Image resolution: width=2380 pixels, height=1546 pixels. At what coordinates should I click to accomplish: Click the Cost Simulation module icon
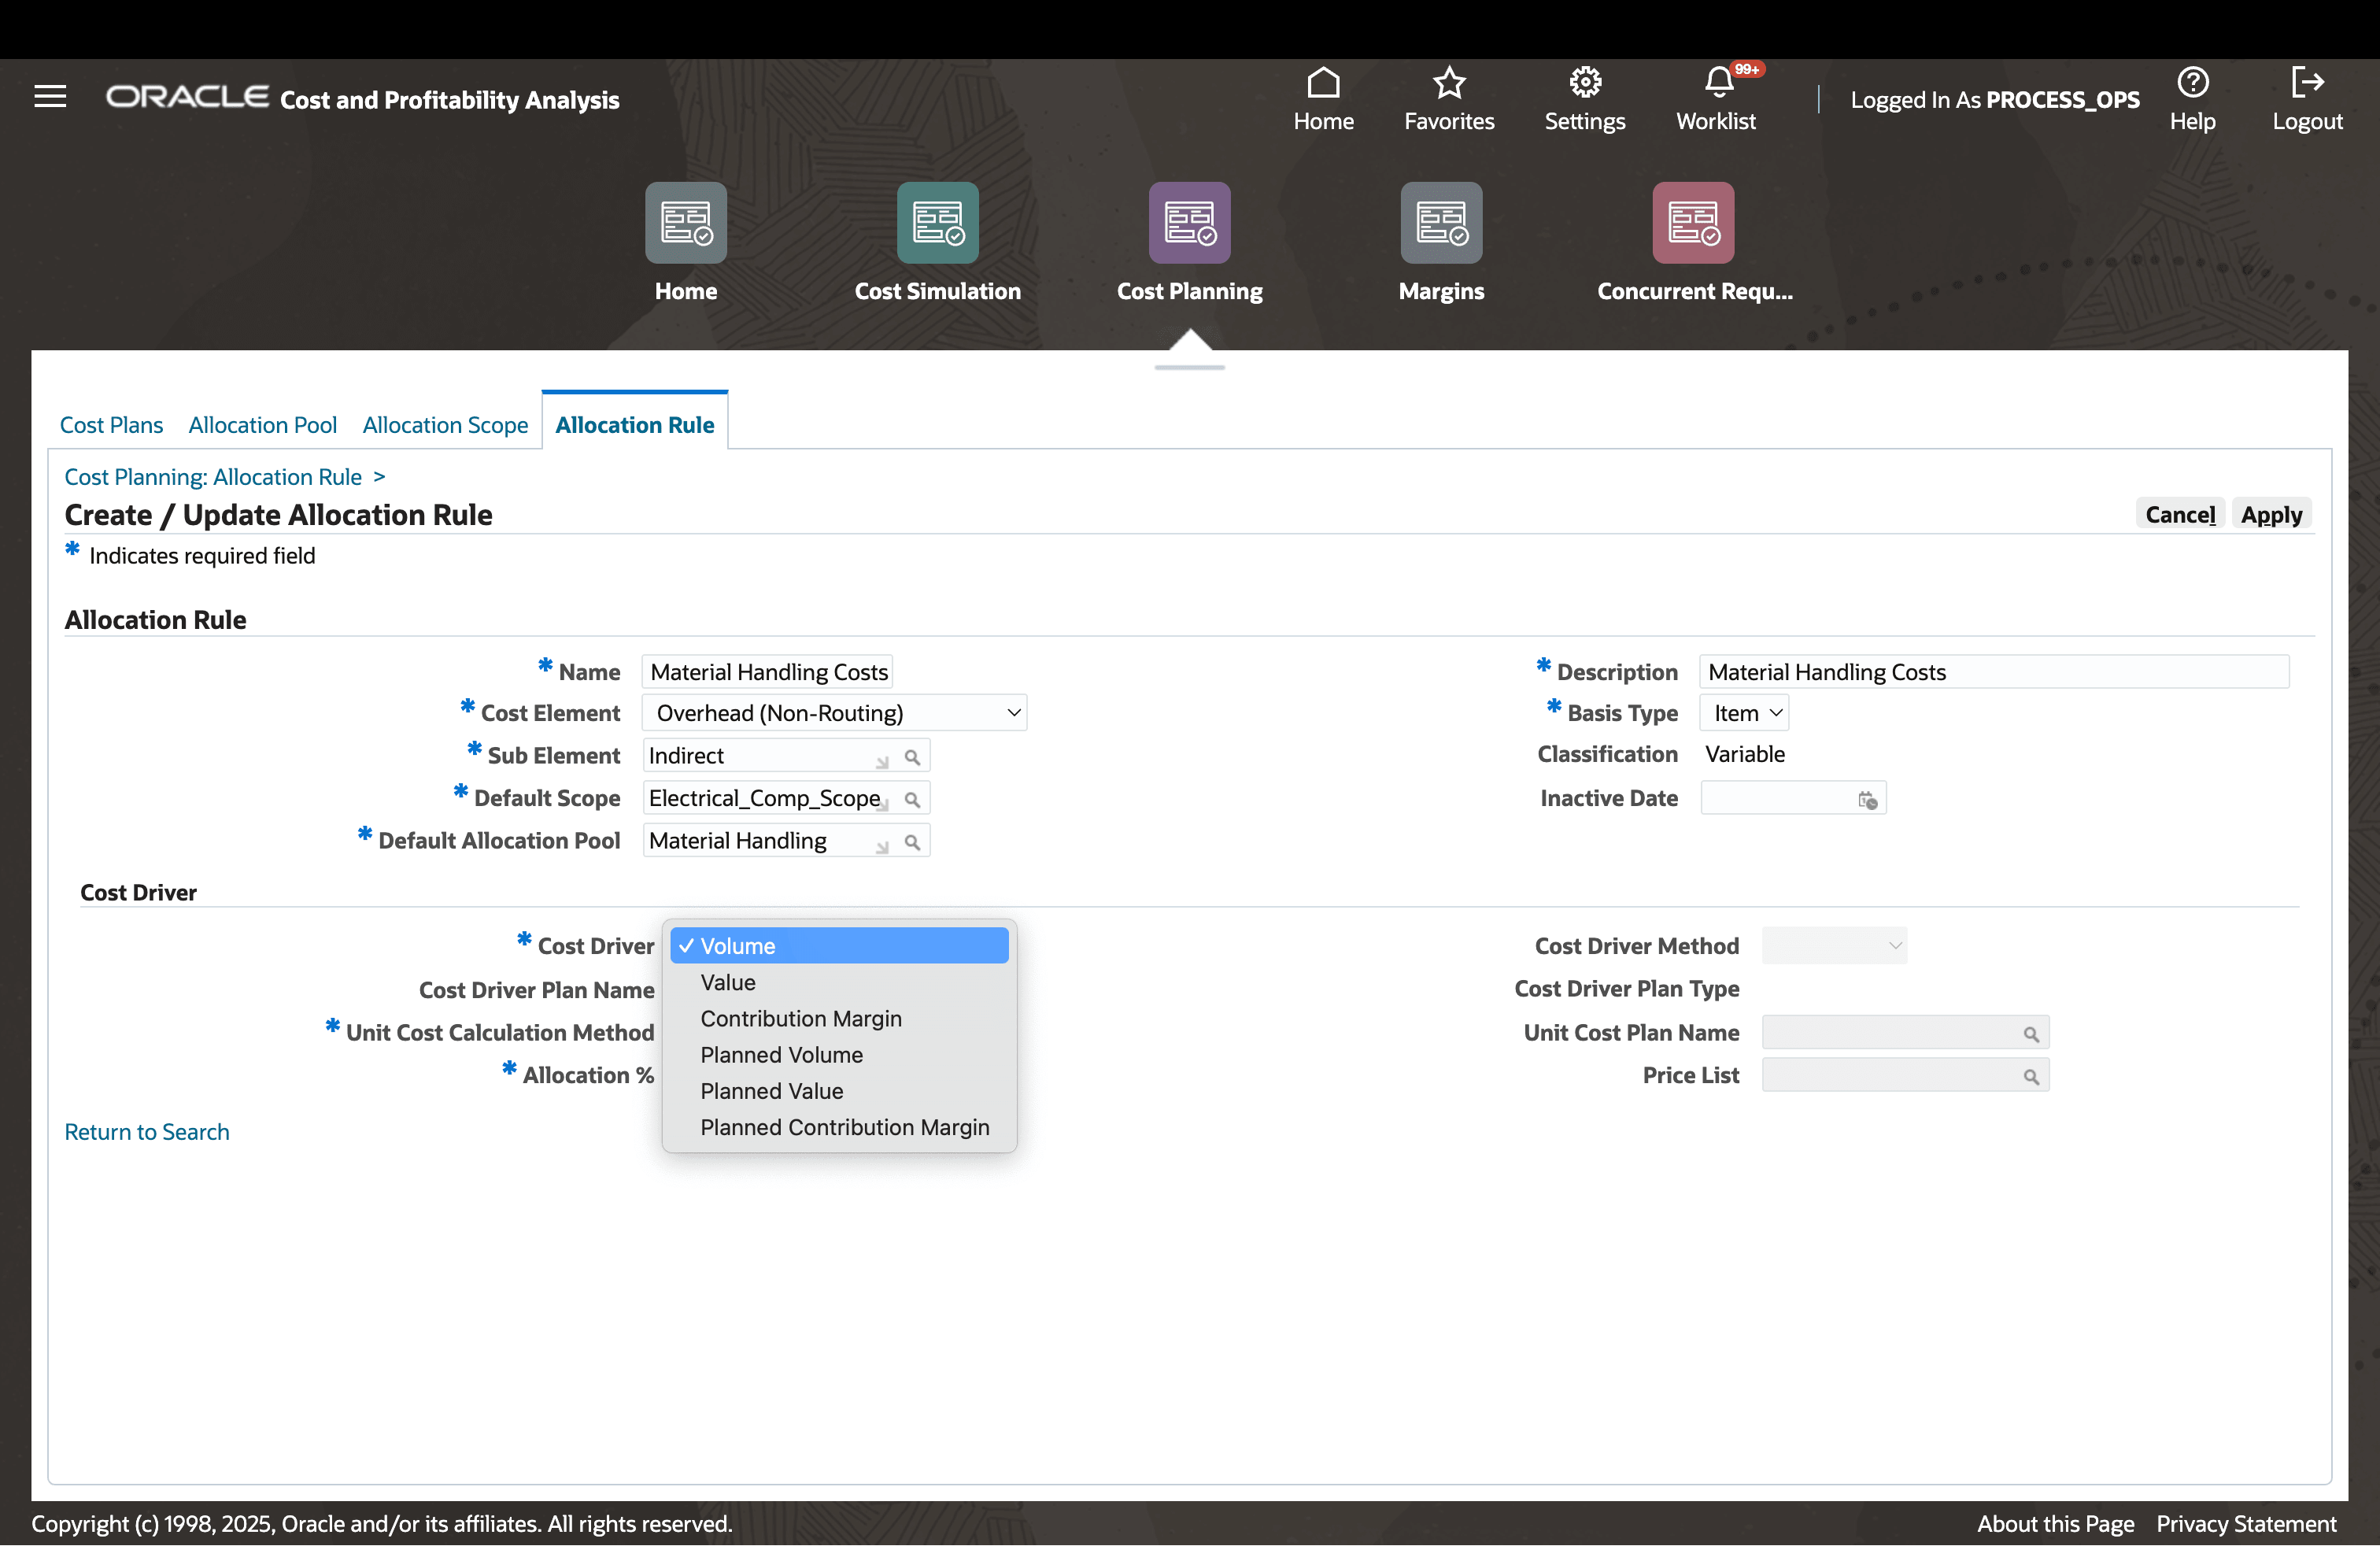pos(937,223)
